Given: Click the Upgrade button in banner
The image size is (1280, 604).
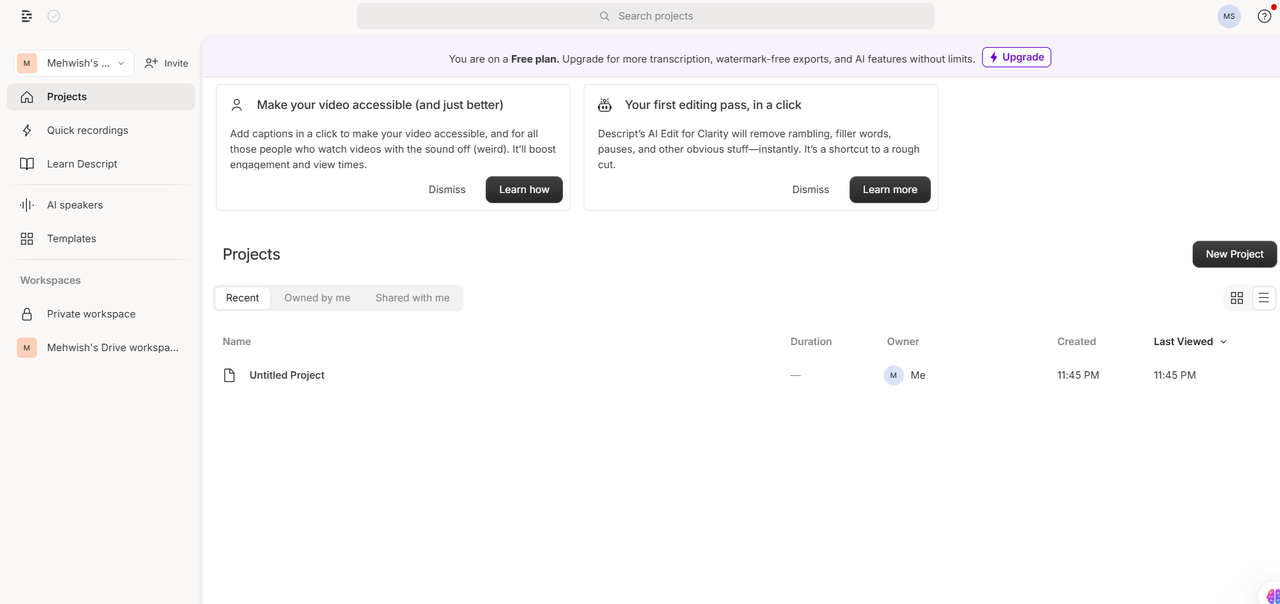Looking at the screenshot, I should click(x=1016, y=57).
